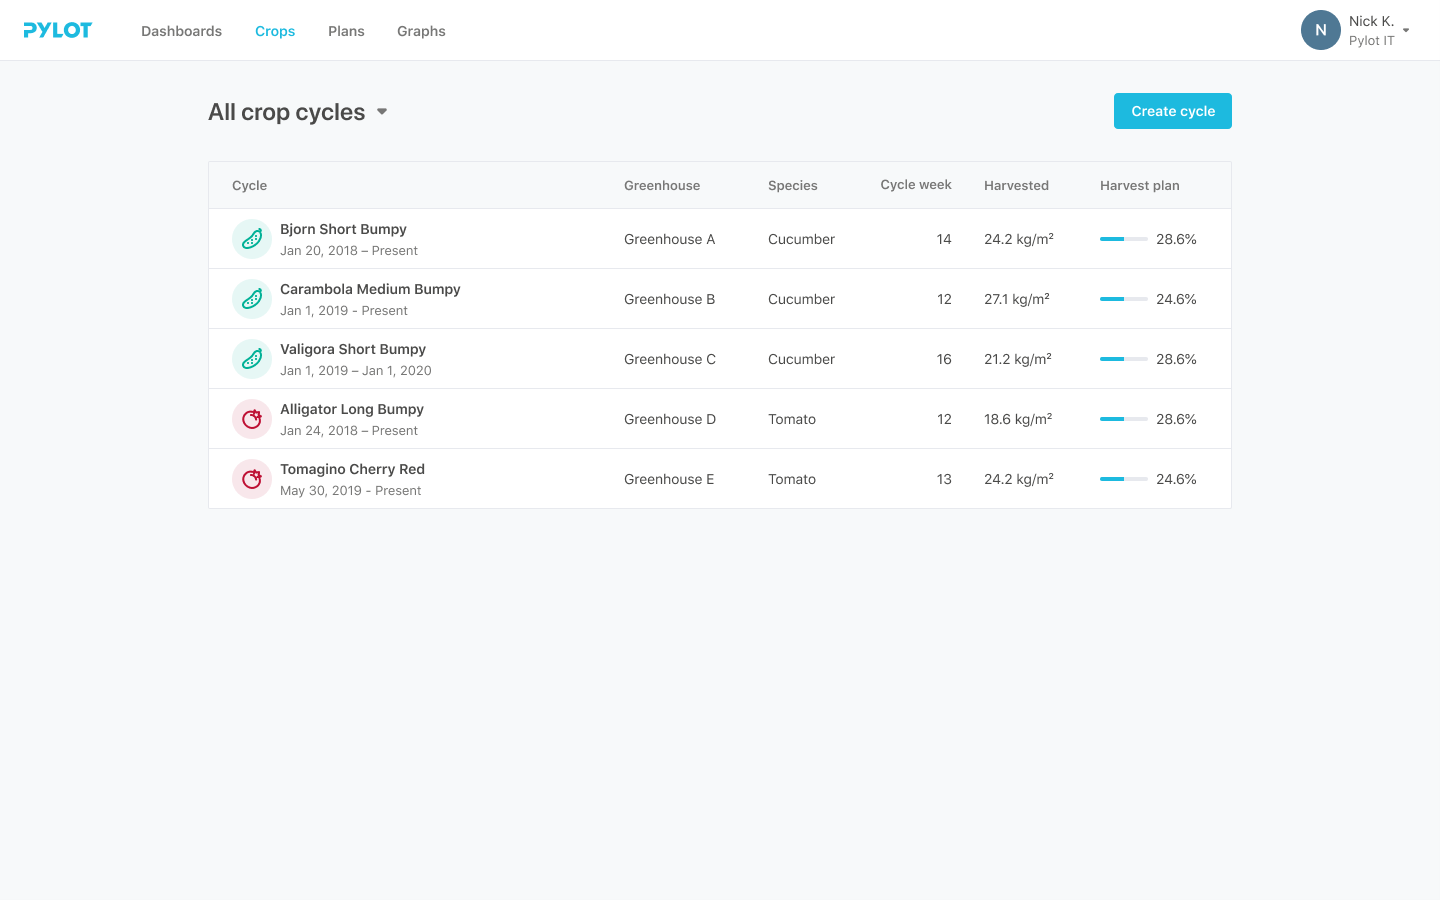Click the Tomagino Cherry Red tomato icon
Image resolution: width=1440 pixels, height=900 pixels.
(252, 479)
